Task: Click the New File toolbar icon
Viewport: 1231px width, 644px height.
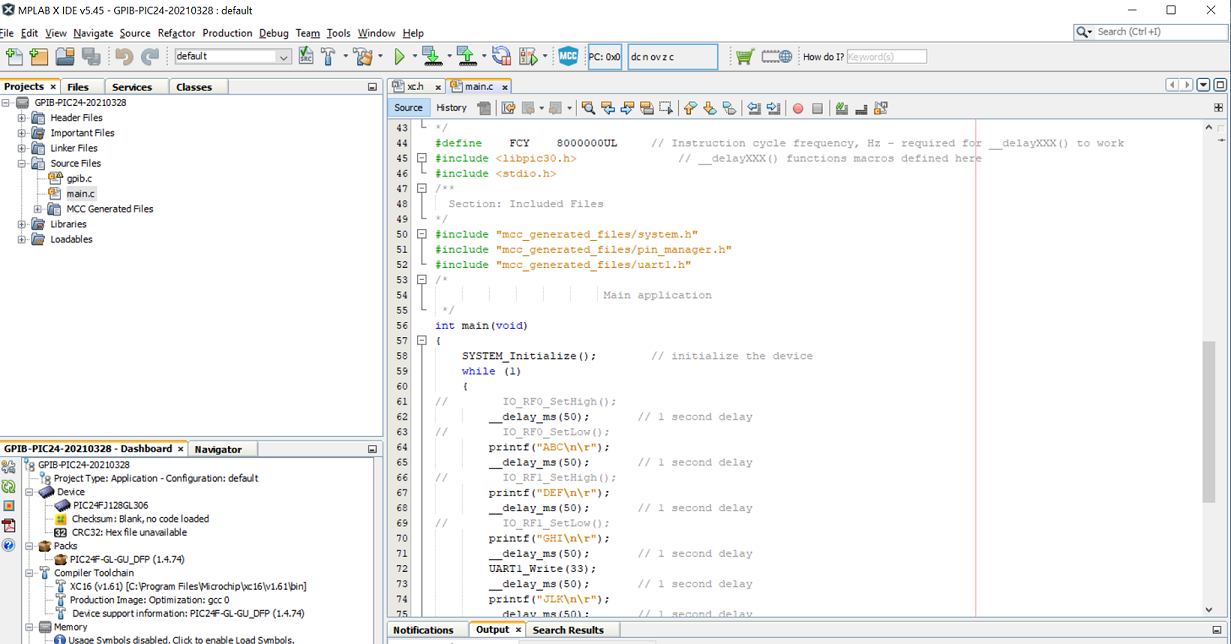Action: point(14,57)
